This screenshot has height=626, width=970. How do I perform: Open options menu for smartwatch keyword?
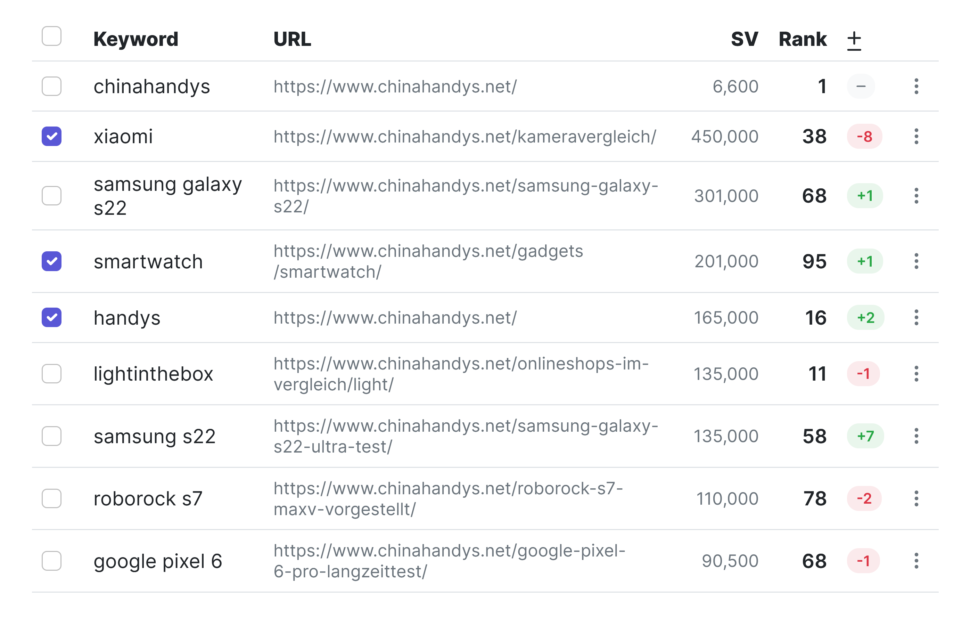[916, 261]
